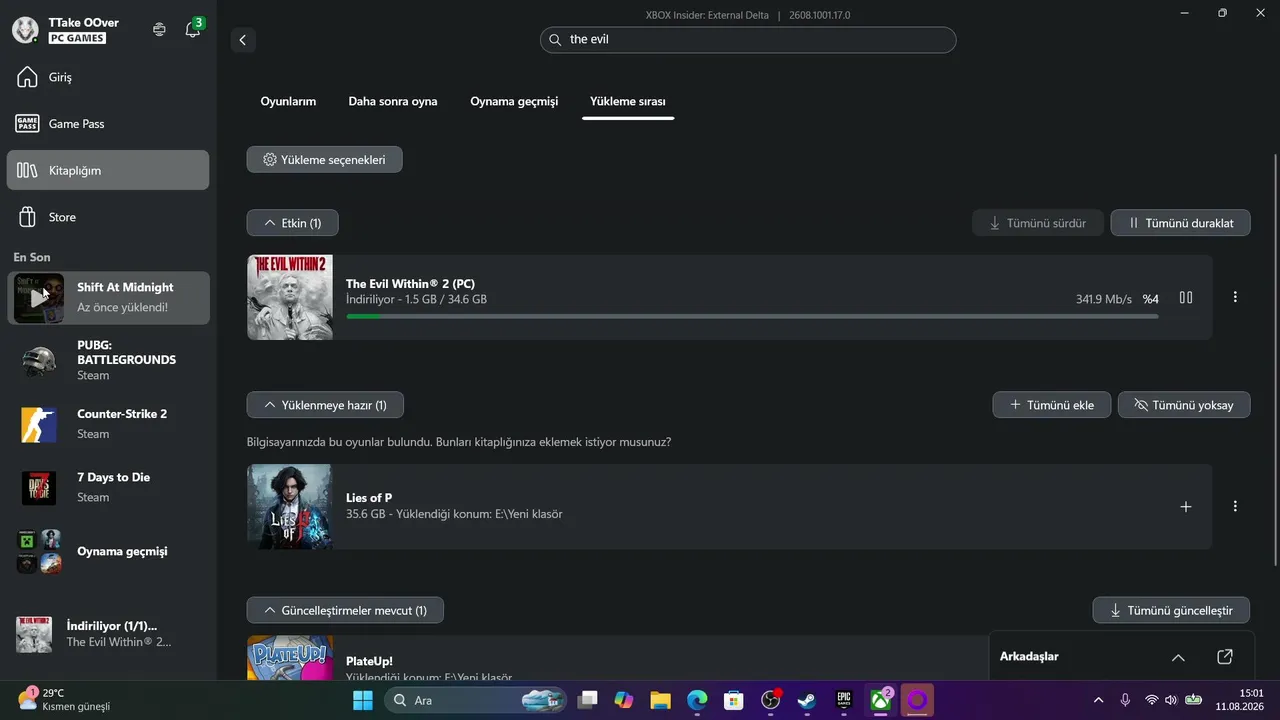Launch Copilot from the taskbar

pos(624,700)
